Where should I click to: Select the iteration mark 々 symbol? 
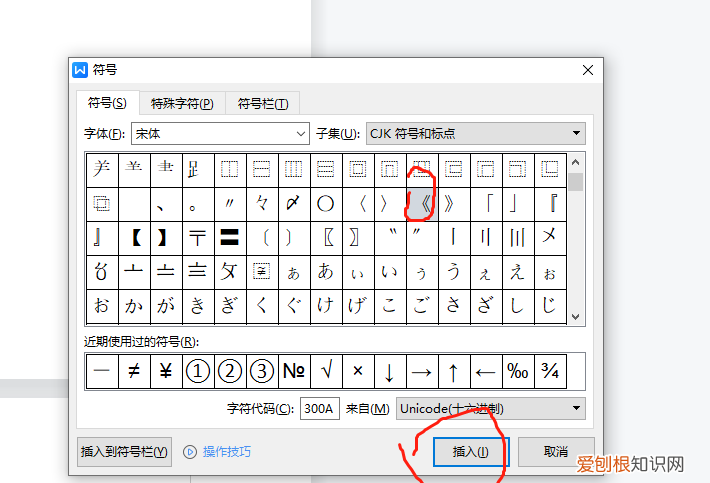pos(262,204)
